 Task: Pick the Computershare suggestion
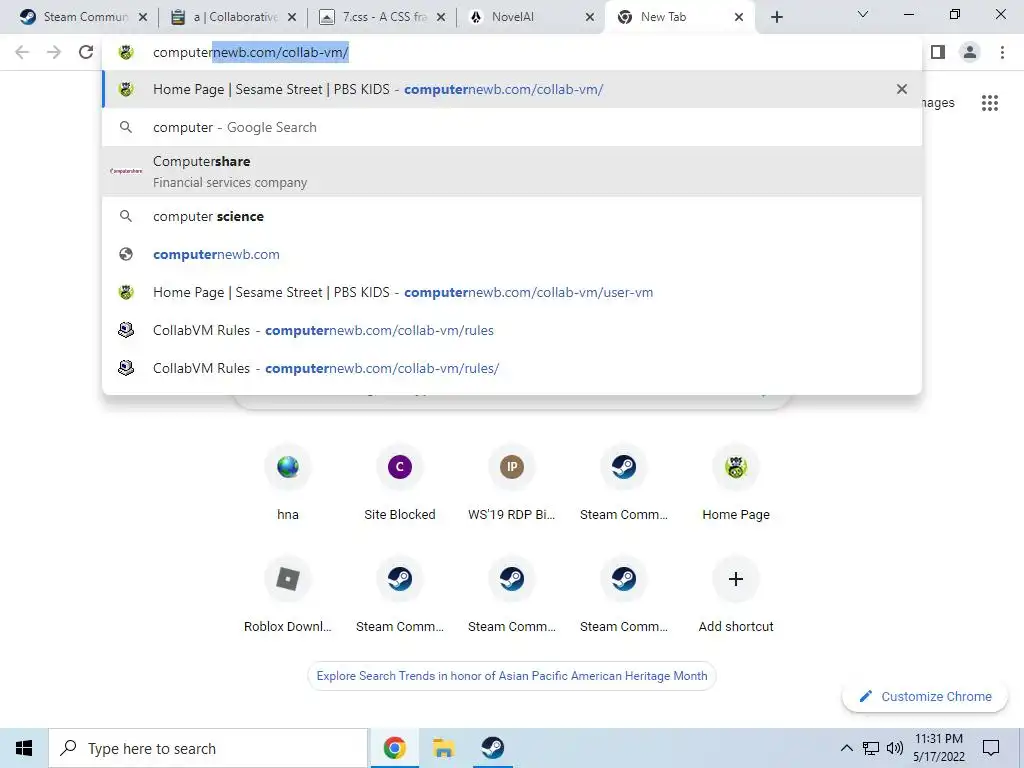click(512, 171)
